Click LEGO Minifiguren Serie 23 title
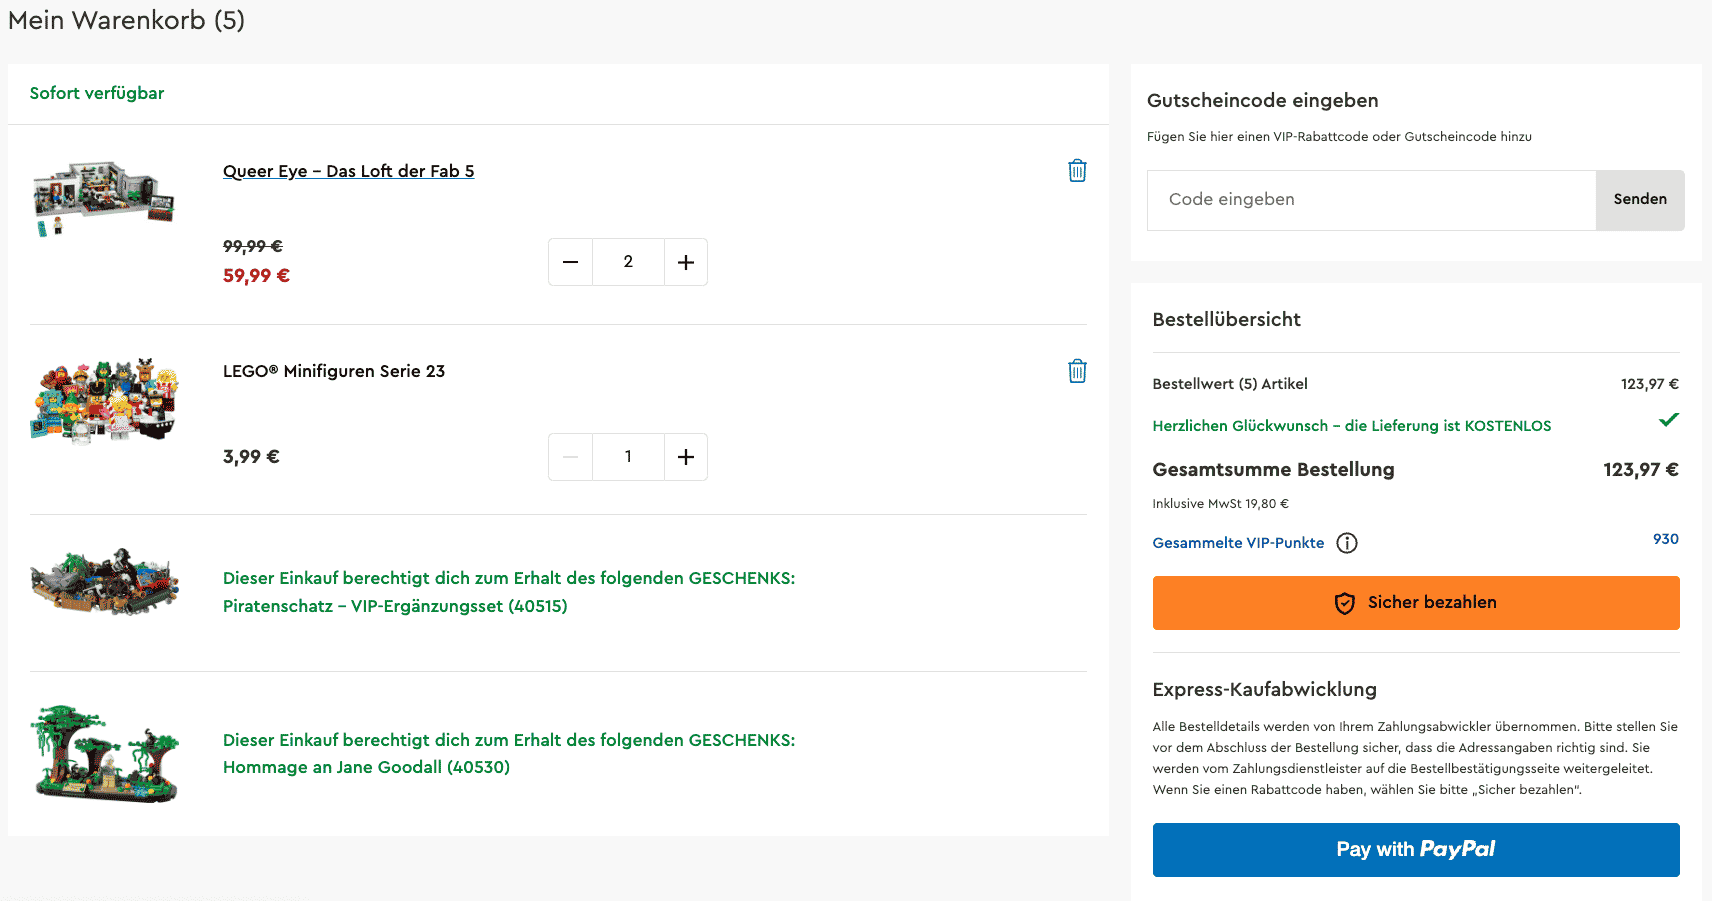Viewport: 1712px width, 901px height. click(x=334, y=371)
